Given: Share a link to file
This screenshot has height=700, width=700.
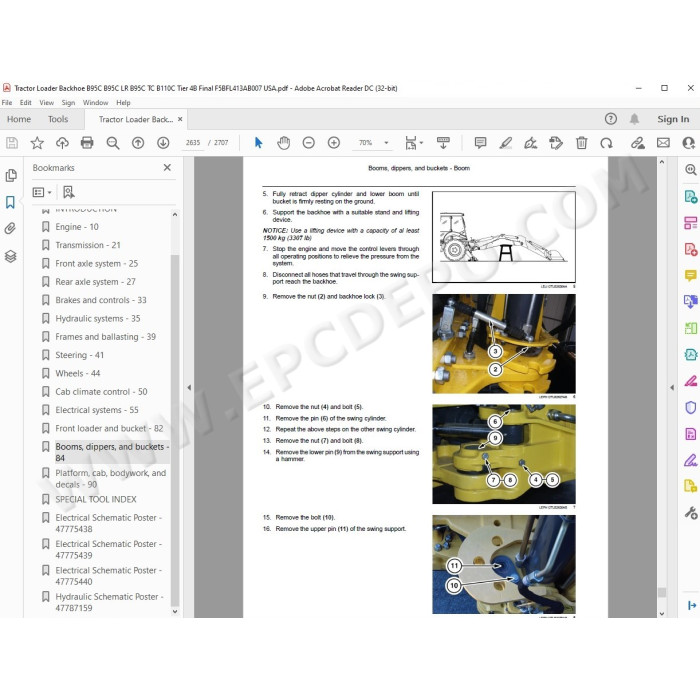Looking at the screenshot, I should point(638,143).
